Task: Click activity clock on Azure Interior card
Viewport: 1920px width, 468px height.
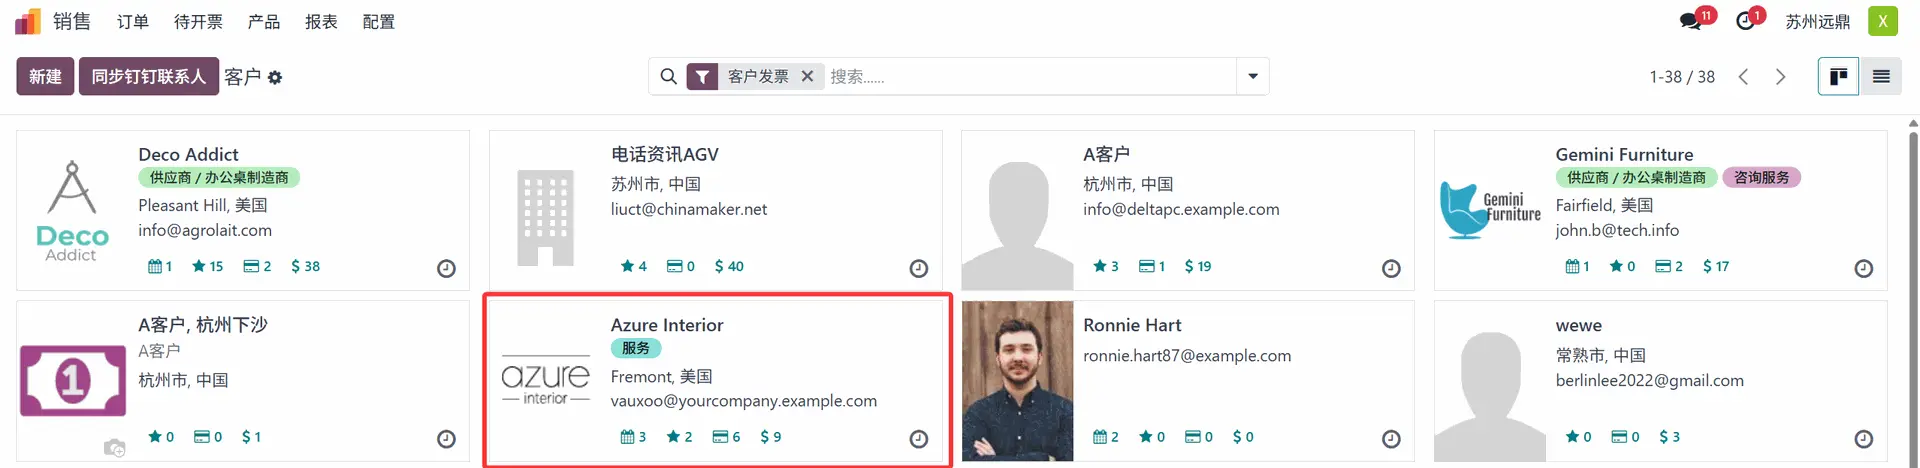Action: click(918, 439)
